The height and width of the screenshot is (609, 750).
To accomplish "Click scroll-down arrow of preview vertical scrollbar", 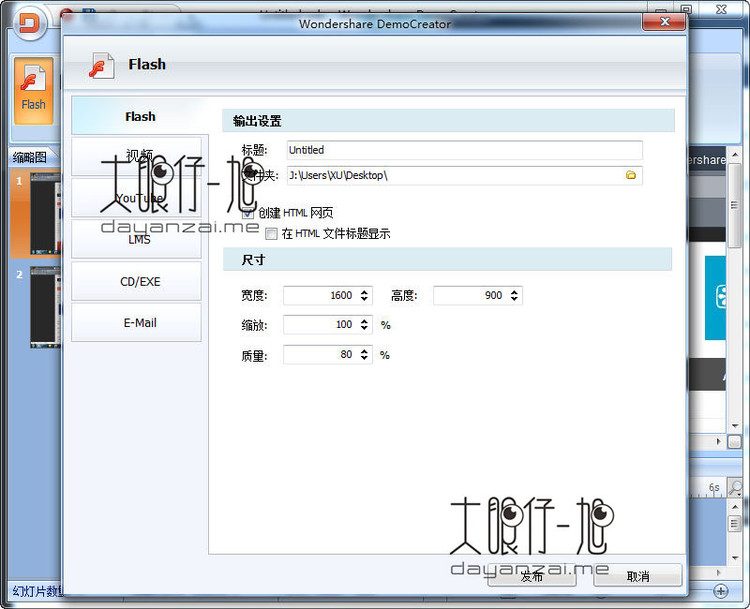I will pos(735,426).
